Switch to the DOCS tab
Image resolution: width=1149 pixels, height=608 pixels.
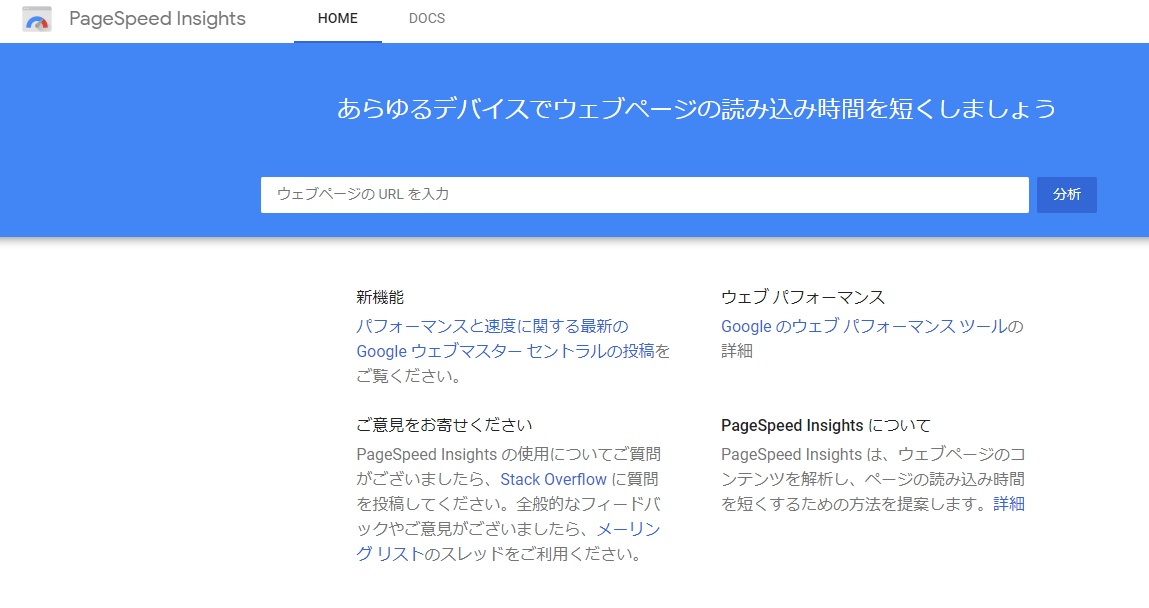click(426, 19)
